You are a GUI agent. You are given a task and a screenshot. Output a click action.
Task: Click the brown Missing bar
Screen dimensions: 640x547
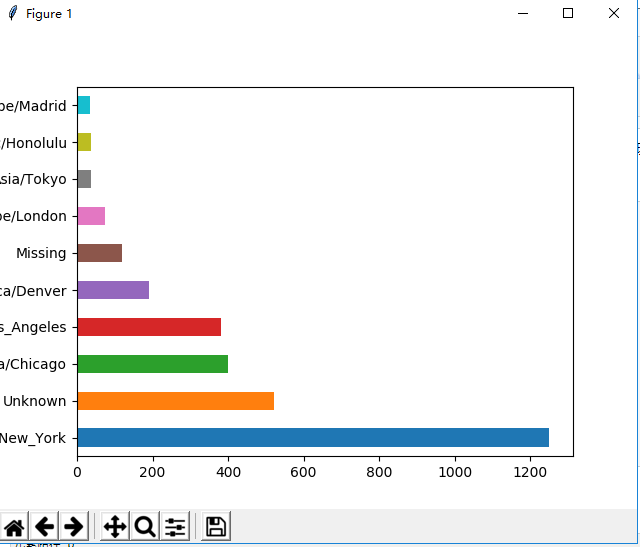point(100,253)
